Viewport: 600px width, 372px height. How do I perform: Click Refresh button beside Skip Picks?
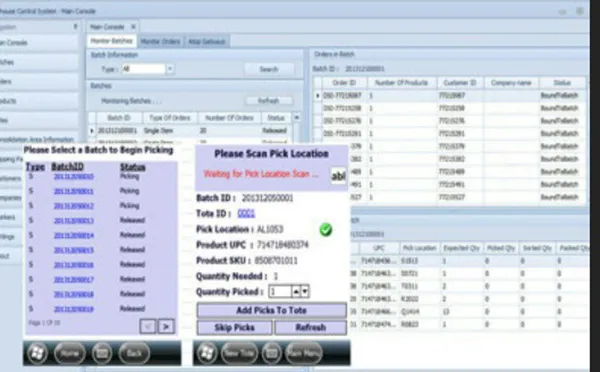pos(310,328)
